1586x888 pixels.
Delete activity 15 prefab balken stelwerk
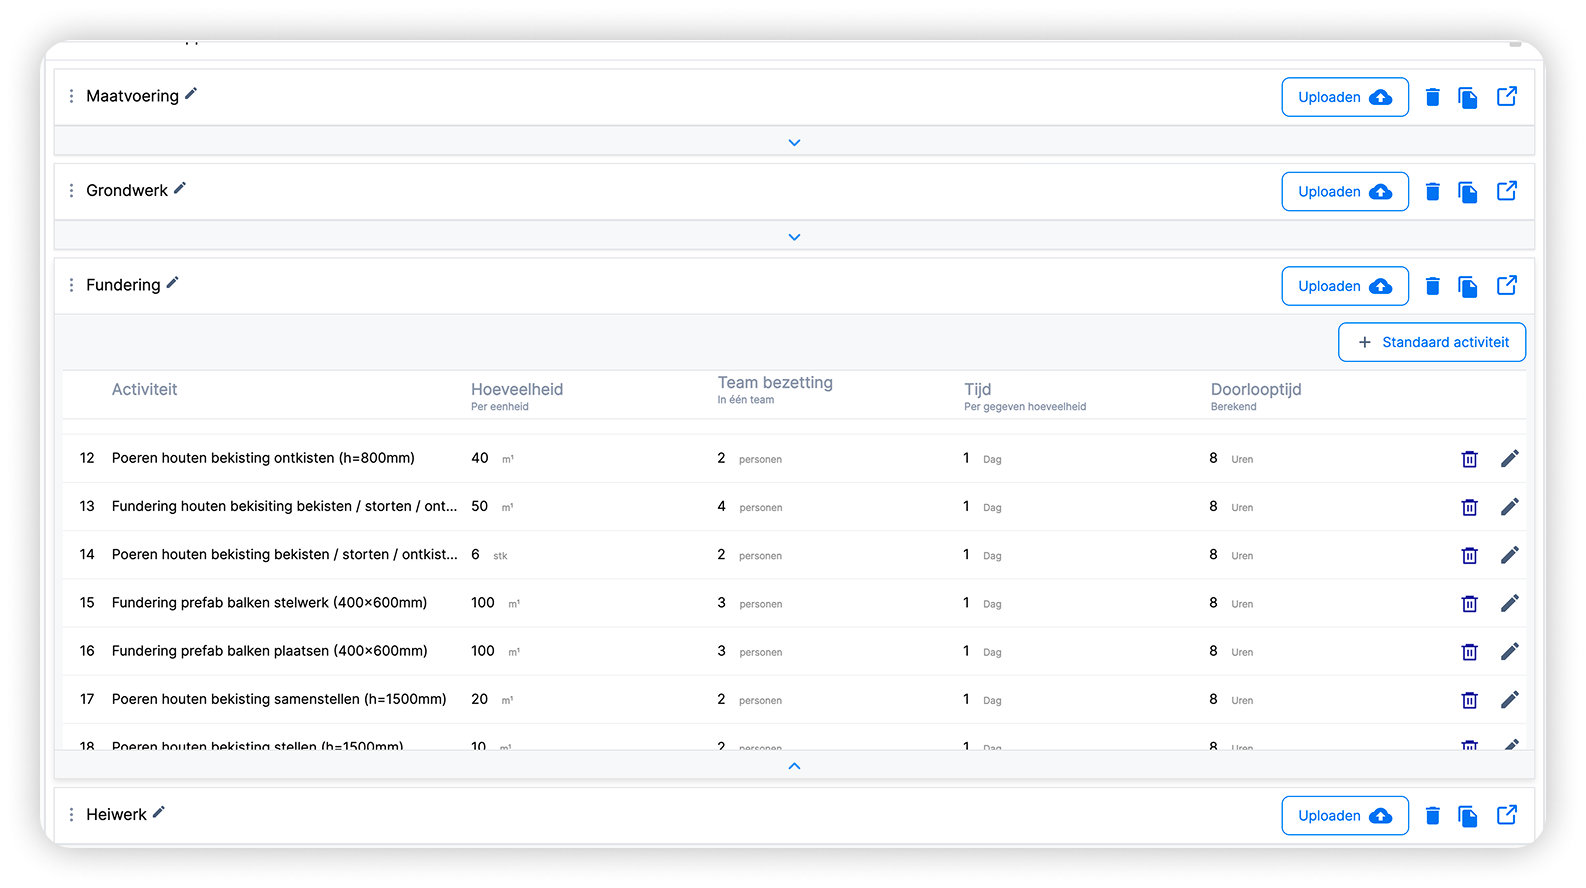1470,603
